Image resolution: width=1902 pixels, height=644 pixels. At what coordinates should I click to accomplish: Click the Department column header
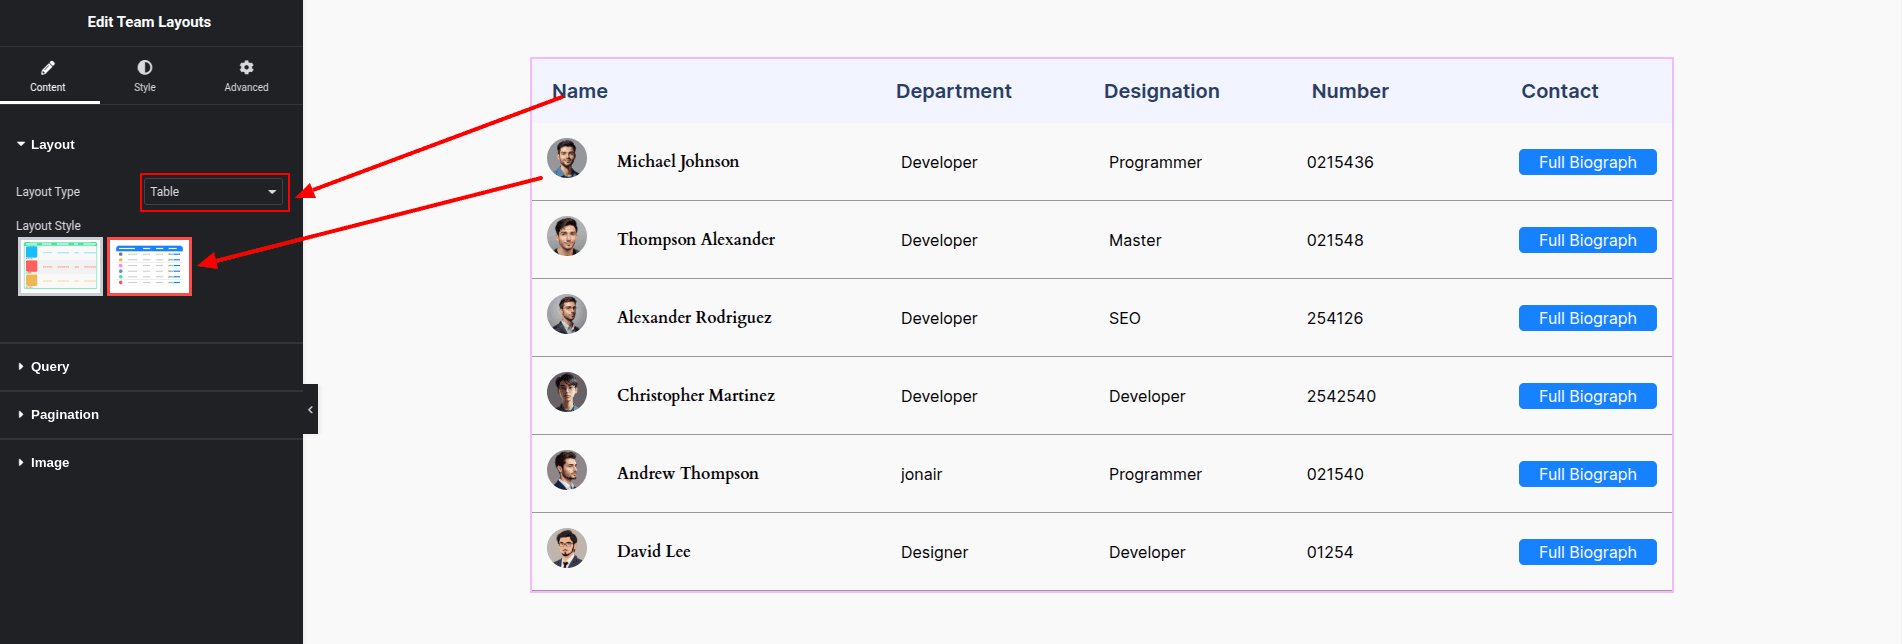[x=953, y=91]
